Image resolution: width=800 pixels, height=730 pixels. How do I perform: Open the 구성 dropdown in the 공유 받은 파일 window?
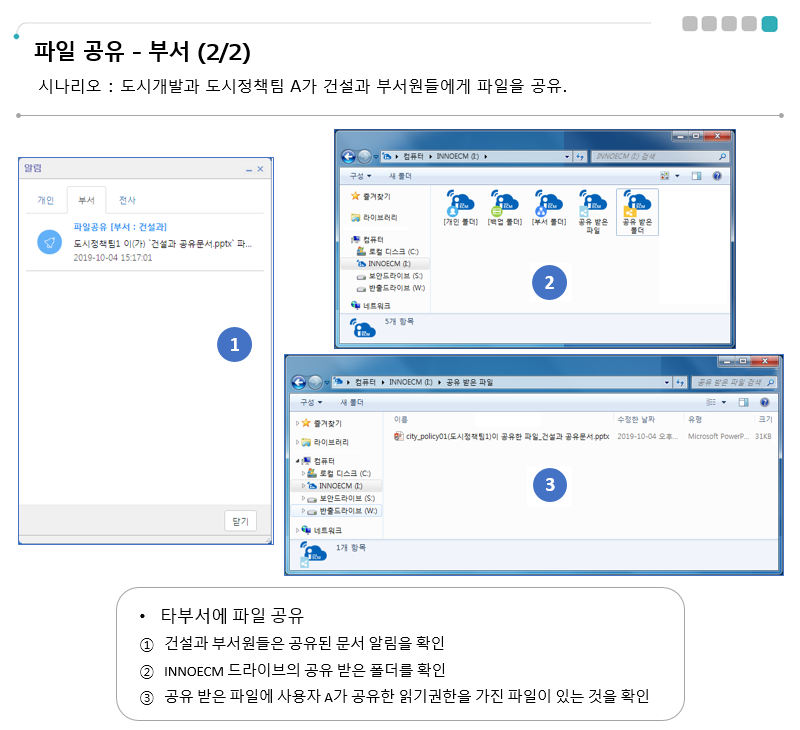(311, 402)
